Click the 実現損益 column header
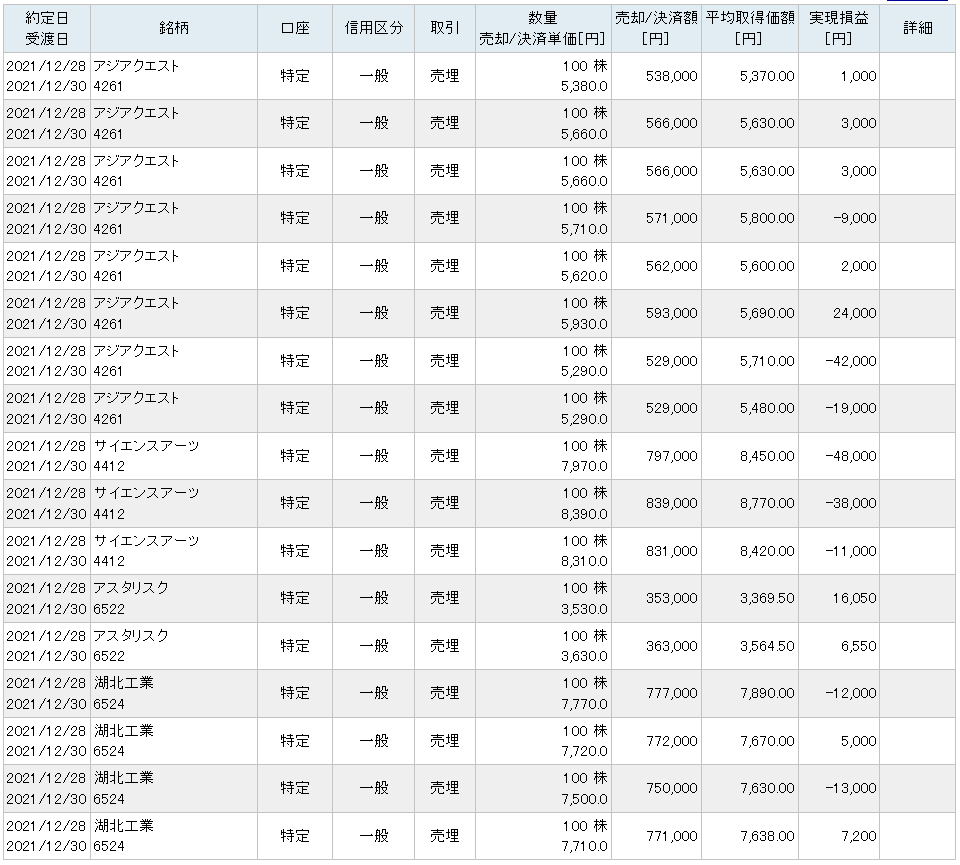The height and width of the screenshot is (865, 960). pos(839,28)
